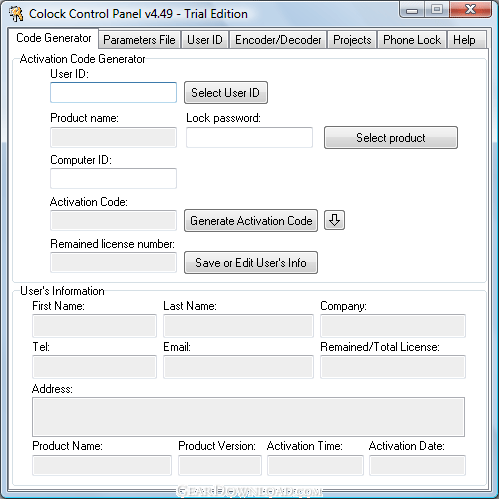Switch to the Code Generator tab

pos(54,38)
